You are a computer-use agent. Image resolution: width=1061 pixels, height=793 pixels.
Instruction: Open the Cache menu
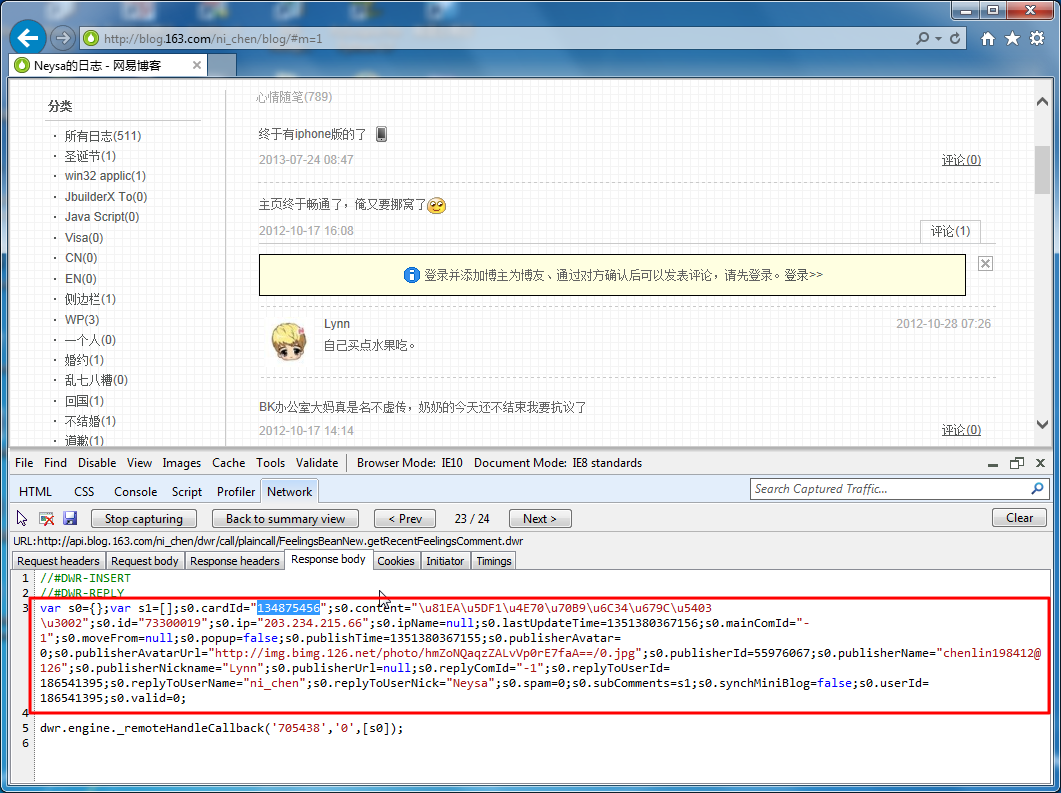228,463
